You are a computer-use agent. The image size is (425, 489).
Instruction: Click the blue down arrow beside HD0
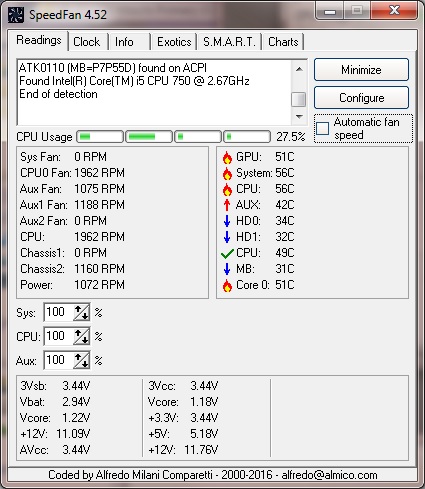coord(227,221)
